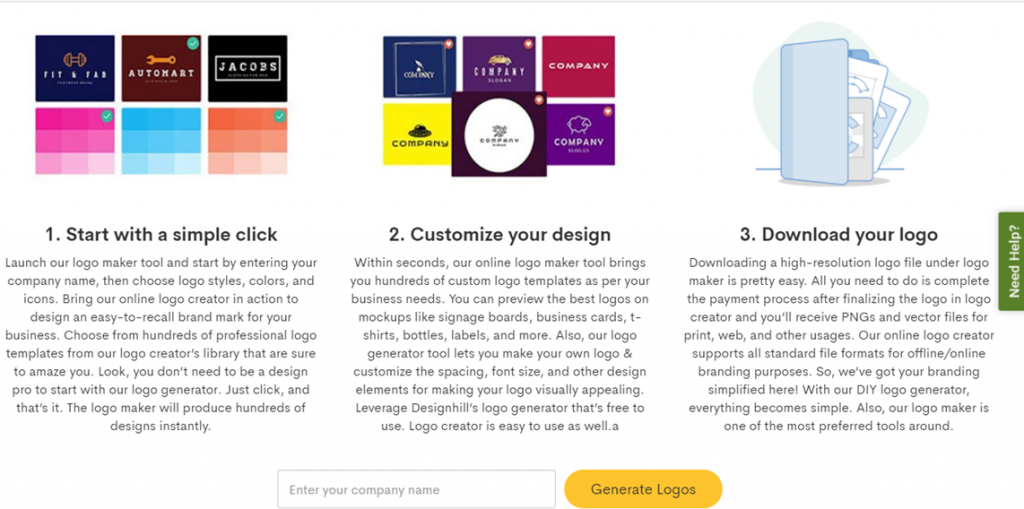Click heart icon on center circle logo
This screenshot has height=509, width=1024.
pos(539,100)
